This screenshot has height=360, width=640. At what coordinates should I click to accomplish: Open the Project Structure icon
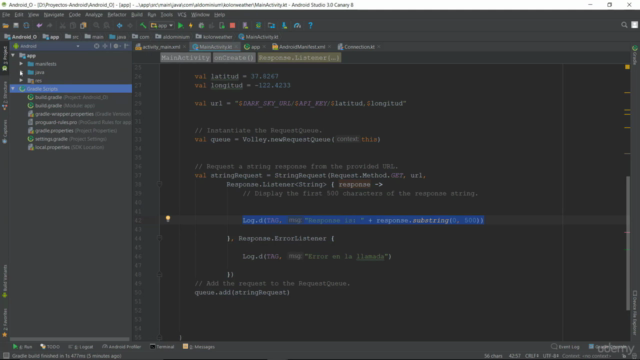271,25
